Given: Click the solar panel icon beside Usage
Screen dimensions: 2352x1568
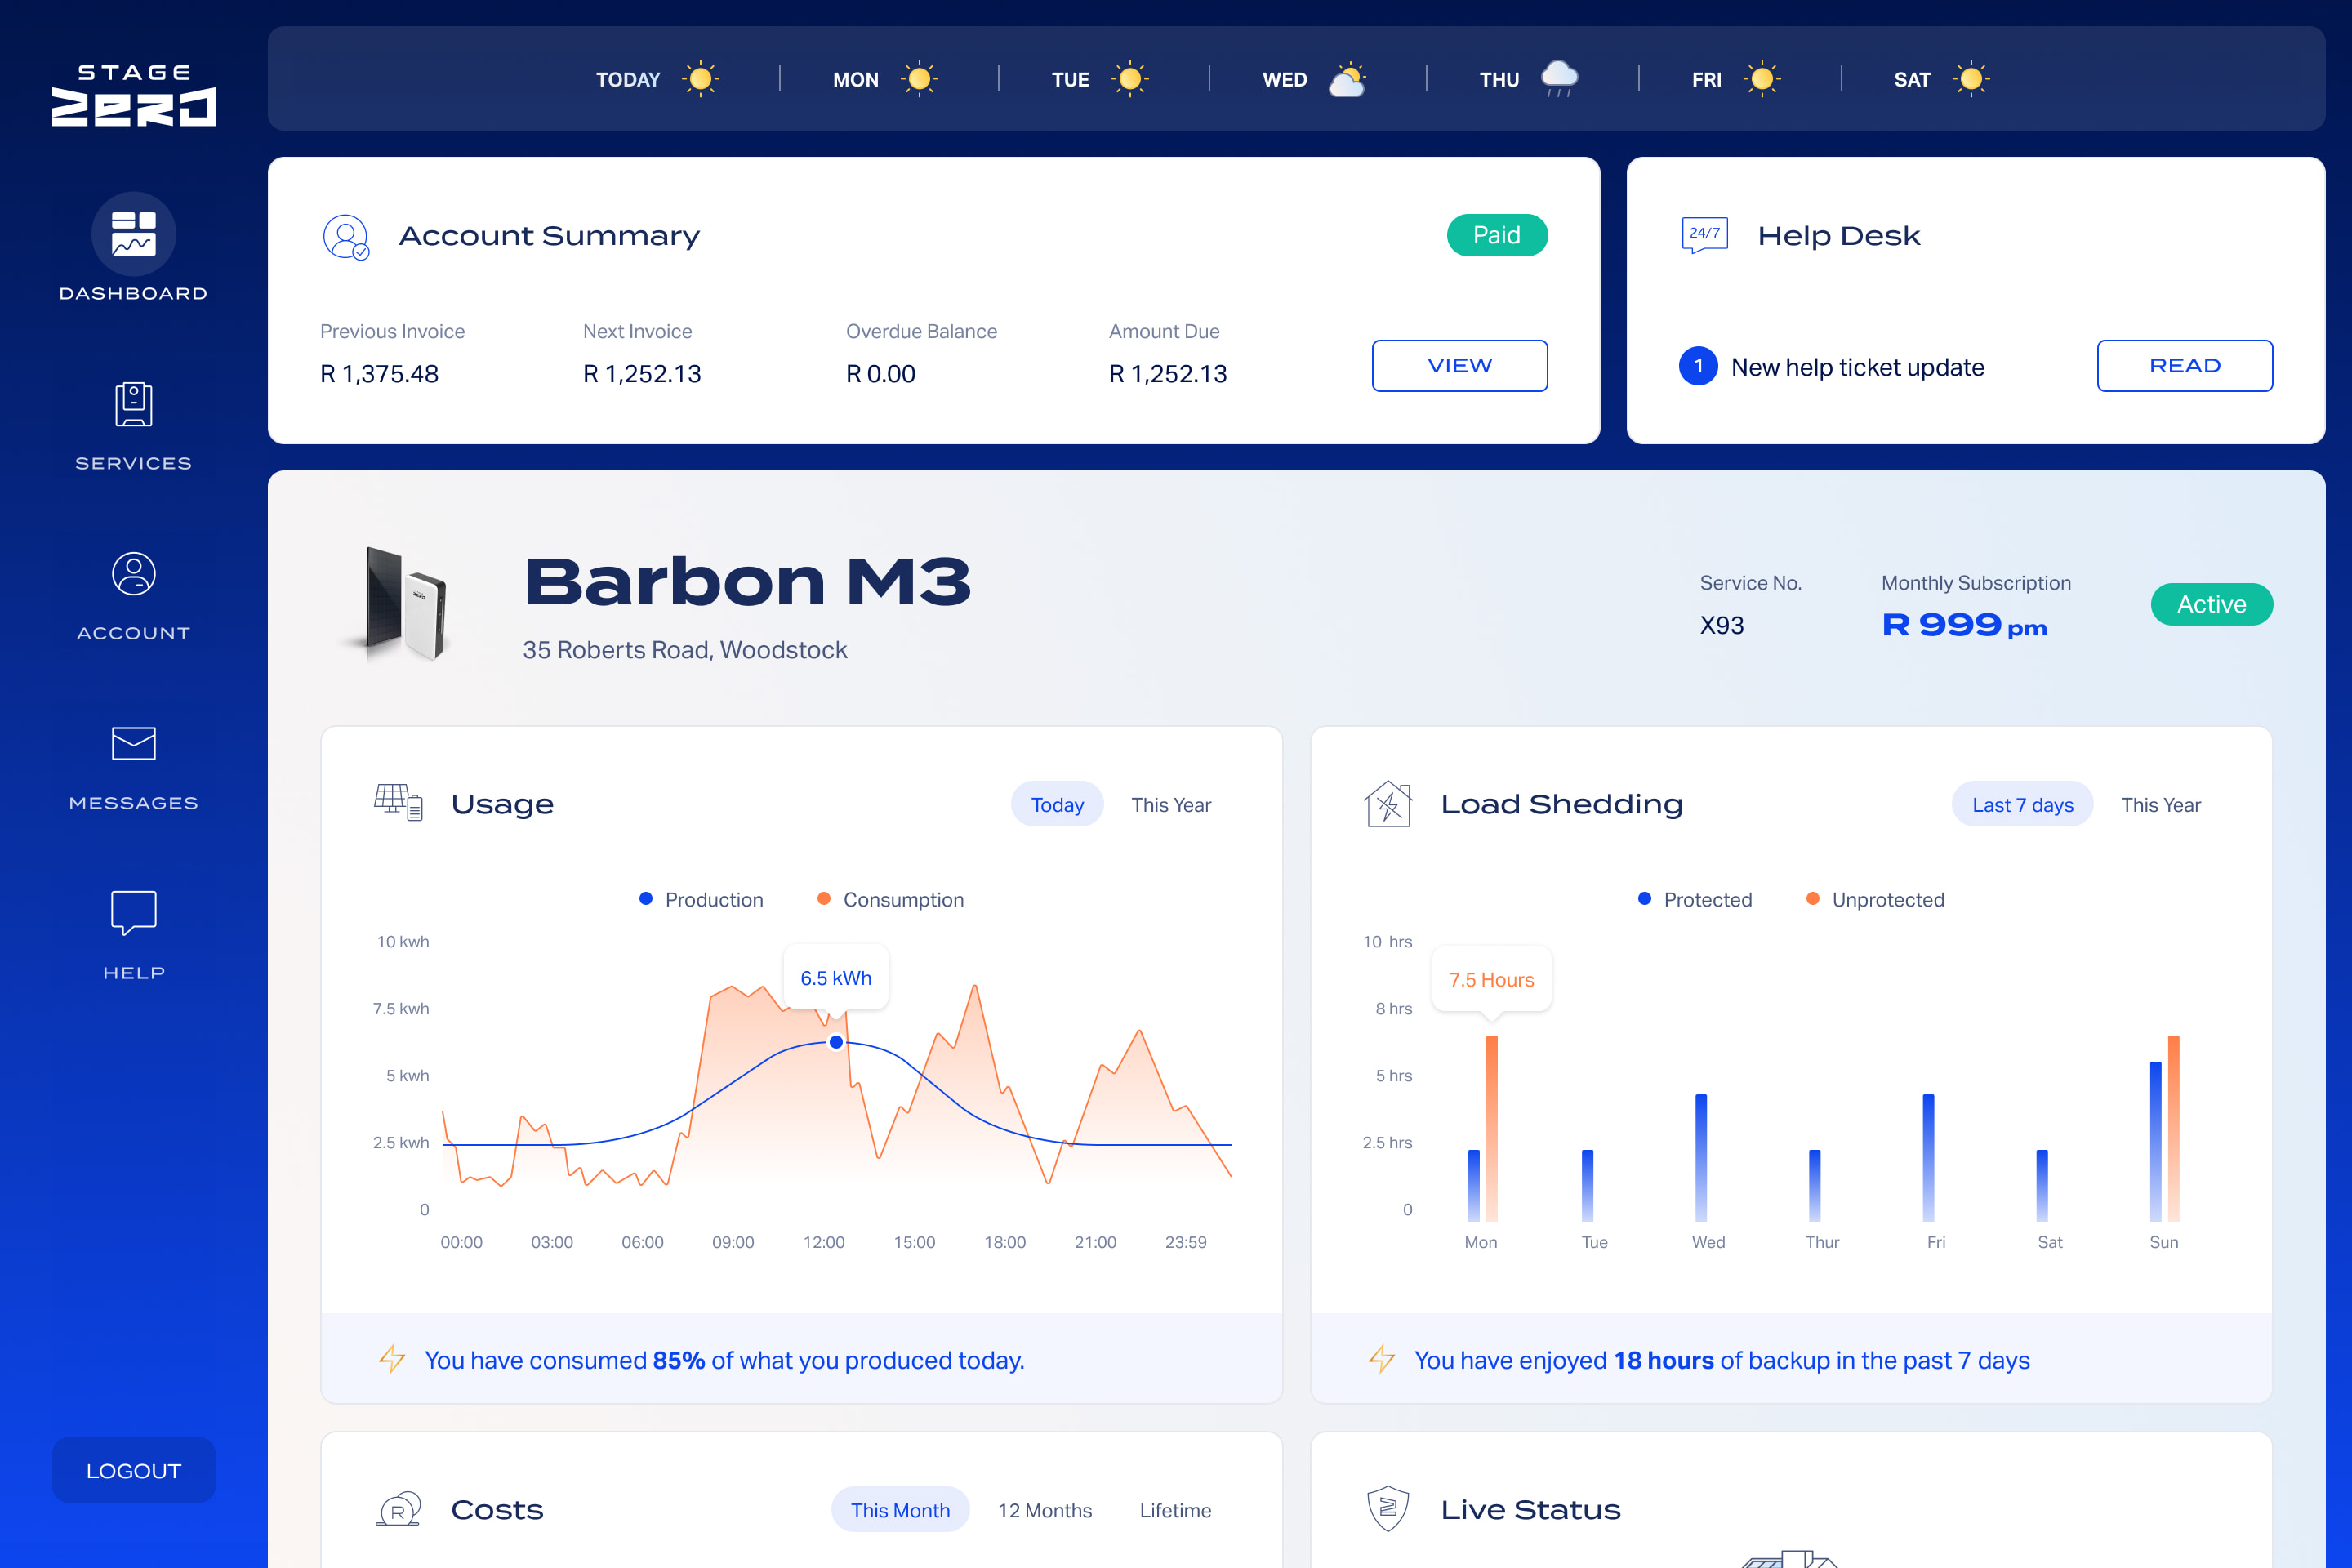Looking at the screenshot, I should point(396,801).
